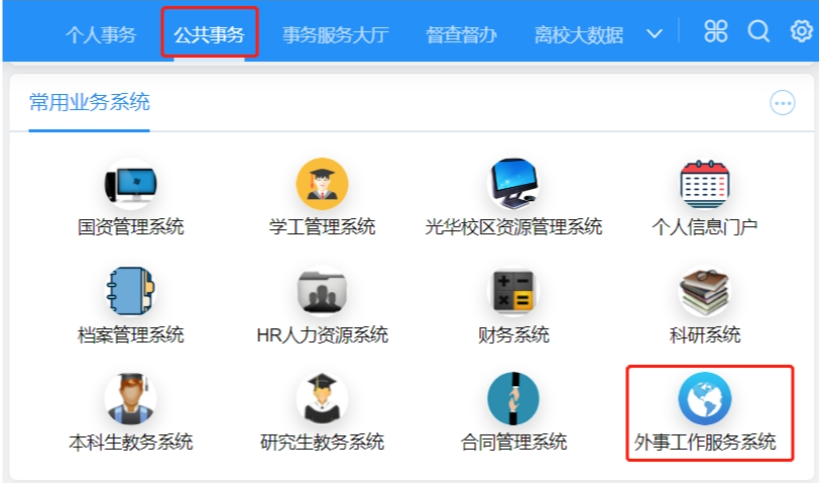
Task: Open the 国资管理系统 computer icon
Action: [131, 185]
